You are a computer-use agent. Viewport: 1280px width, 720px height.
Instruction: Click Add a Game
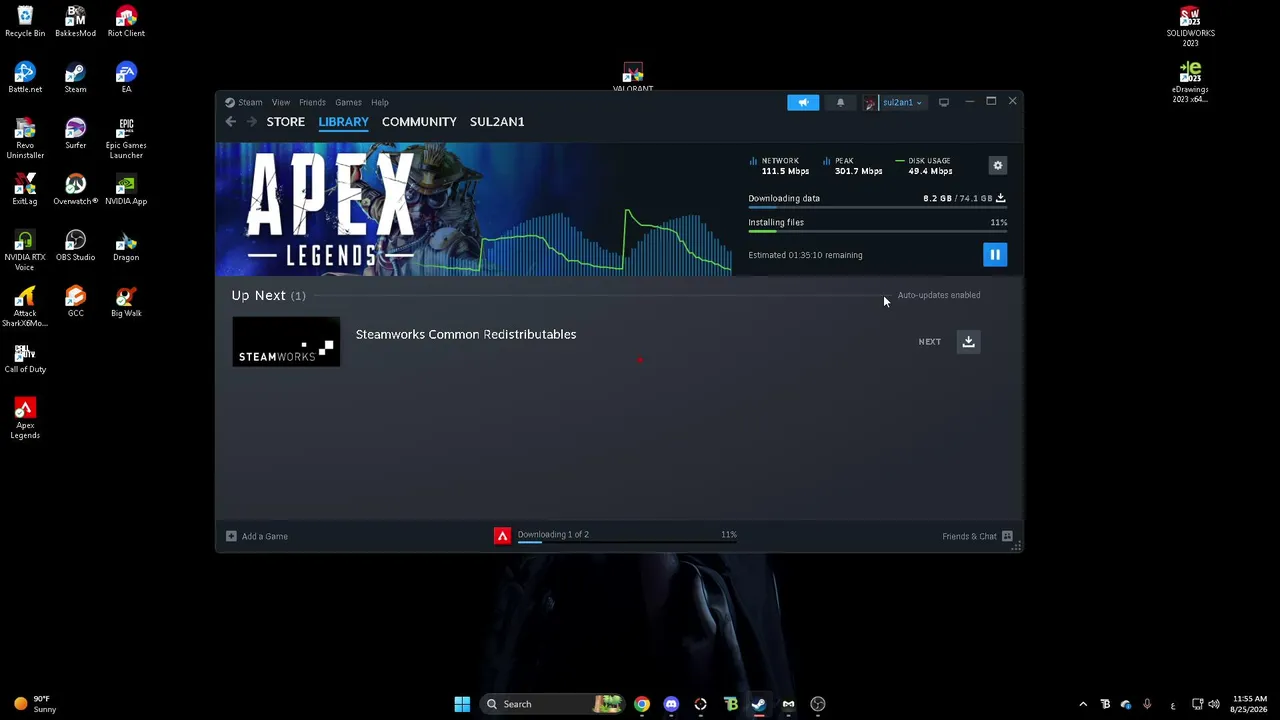257,536
